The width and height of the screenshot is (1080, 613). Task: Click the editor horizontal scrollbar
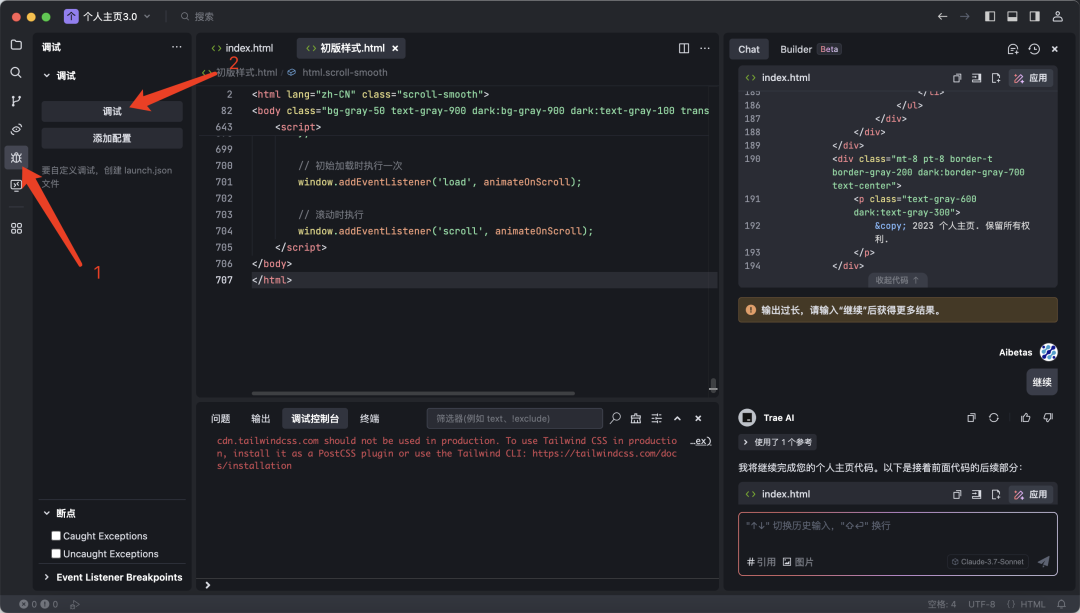(413, 393)
